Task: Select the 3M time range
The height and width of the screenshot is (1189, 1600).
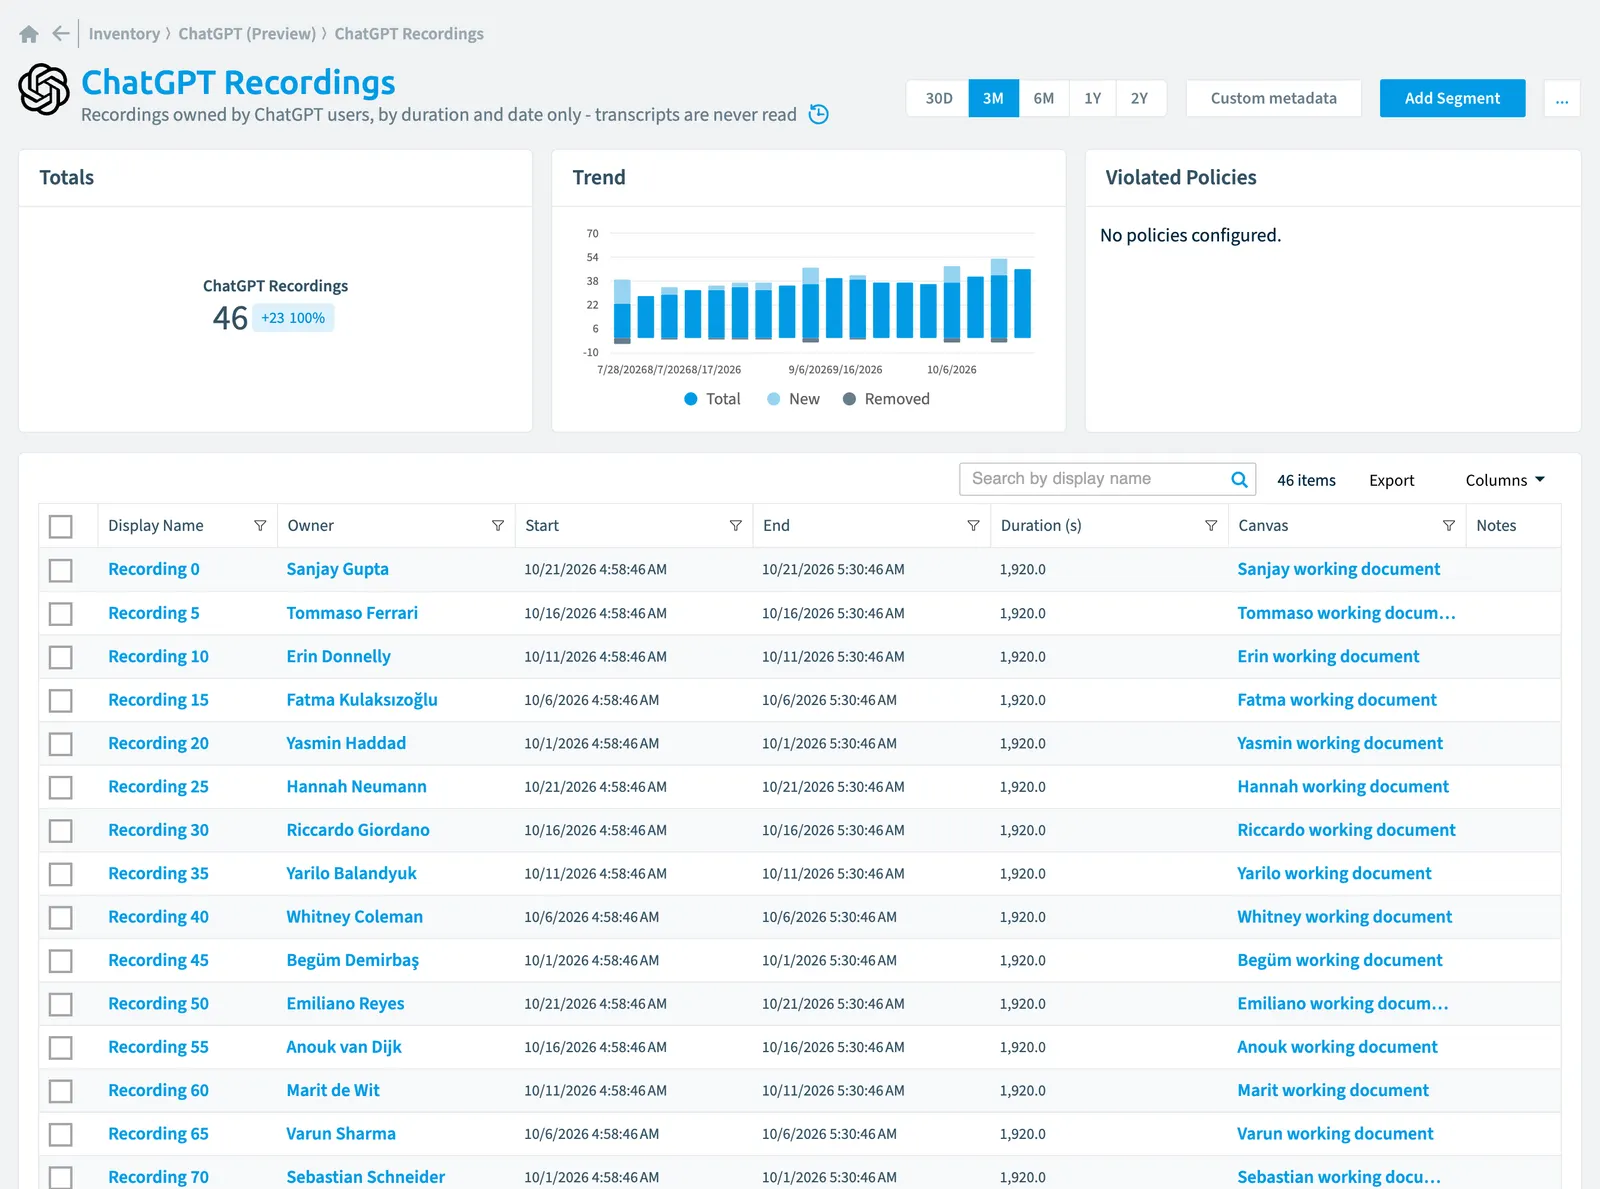Action: [993, 98]
